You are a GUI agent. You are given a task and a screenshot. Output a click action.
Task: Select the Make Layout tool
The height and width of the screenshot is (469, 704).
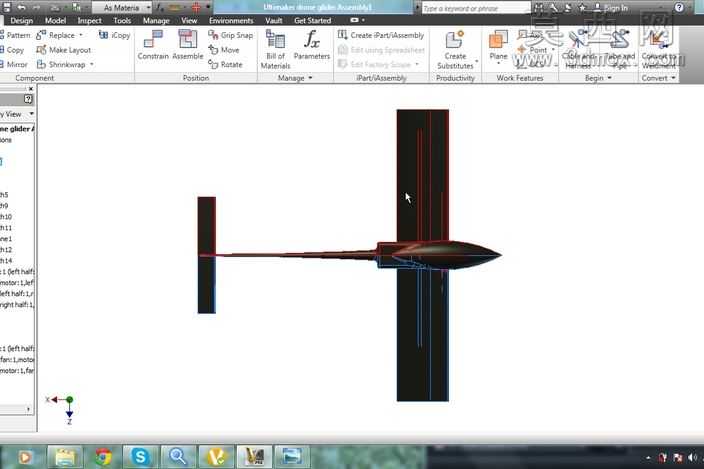(64, 50)
